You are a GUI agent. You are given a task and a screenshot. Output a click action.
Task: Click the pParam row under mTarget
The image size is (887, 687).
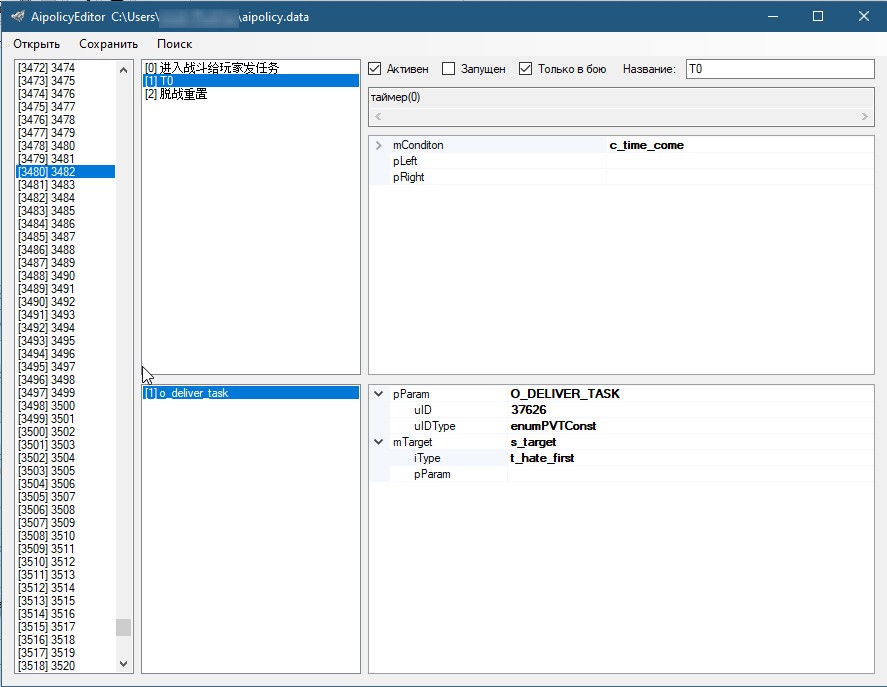click(621, 474)
